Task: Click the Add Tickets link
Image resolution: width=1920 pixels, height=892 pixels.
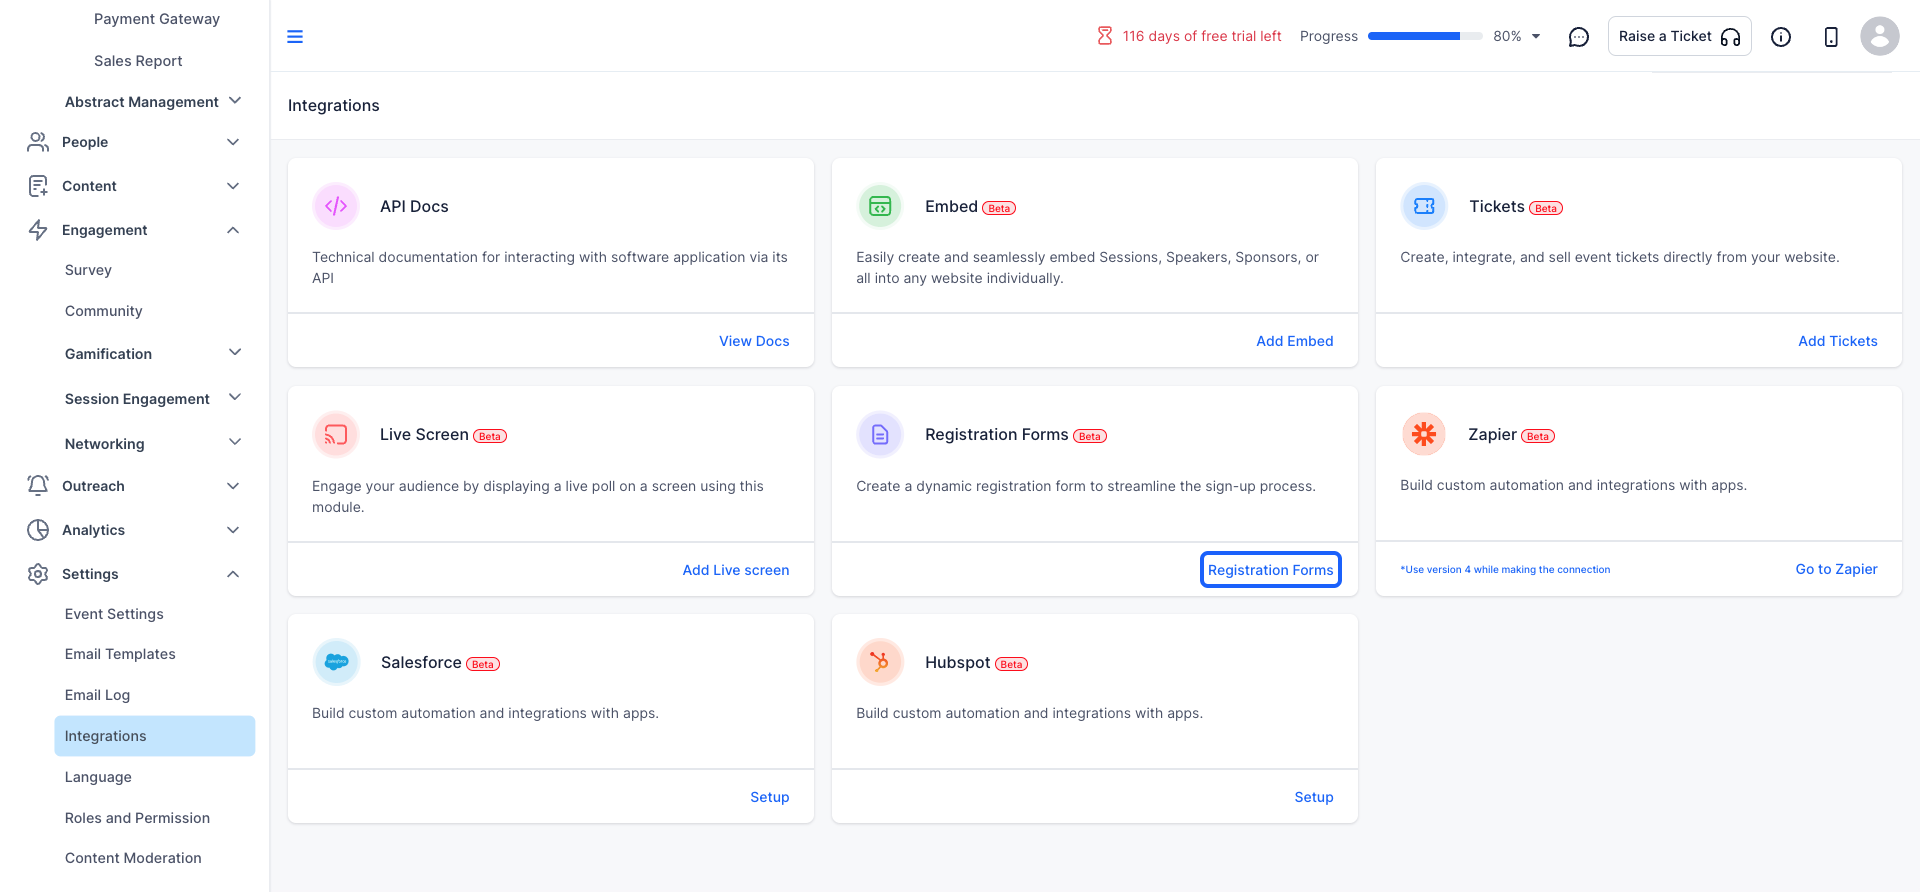Action: [x=1838, y=341]
